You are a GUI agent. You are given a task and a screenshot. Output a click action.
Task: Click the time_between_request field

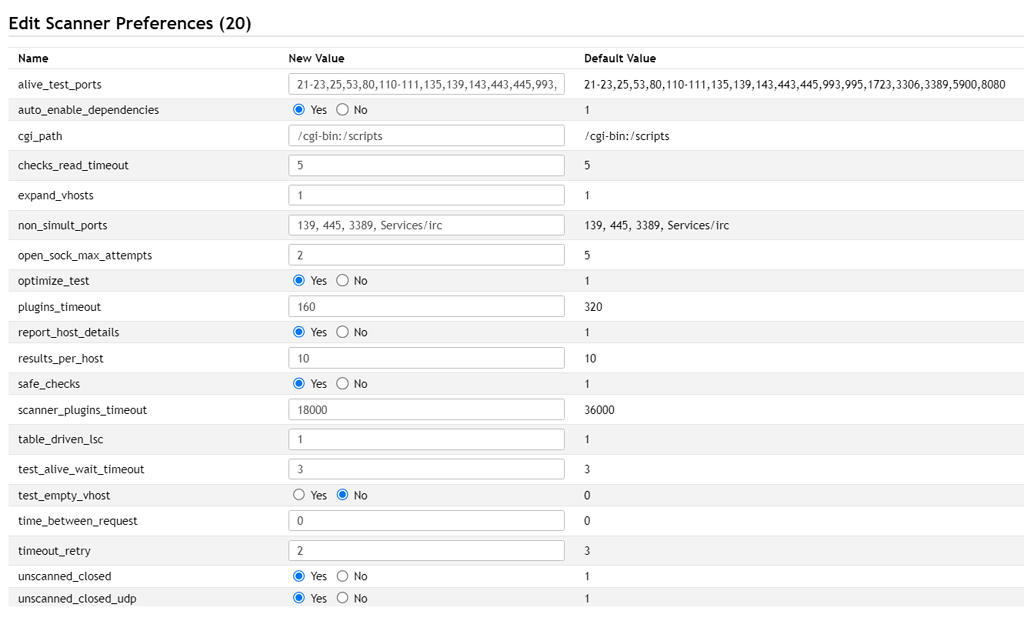coord(425,520)
